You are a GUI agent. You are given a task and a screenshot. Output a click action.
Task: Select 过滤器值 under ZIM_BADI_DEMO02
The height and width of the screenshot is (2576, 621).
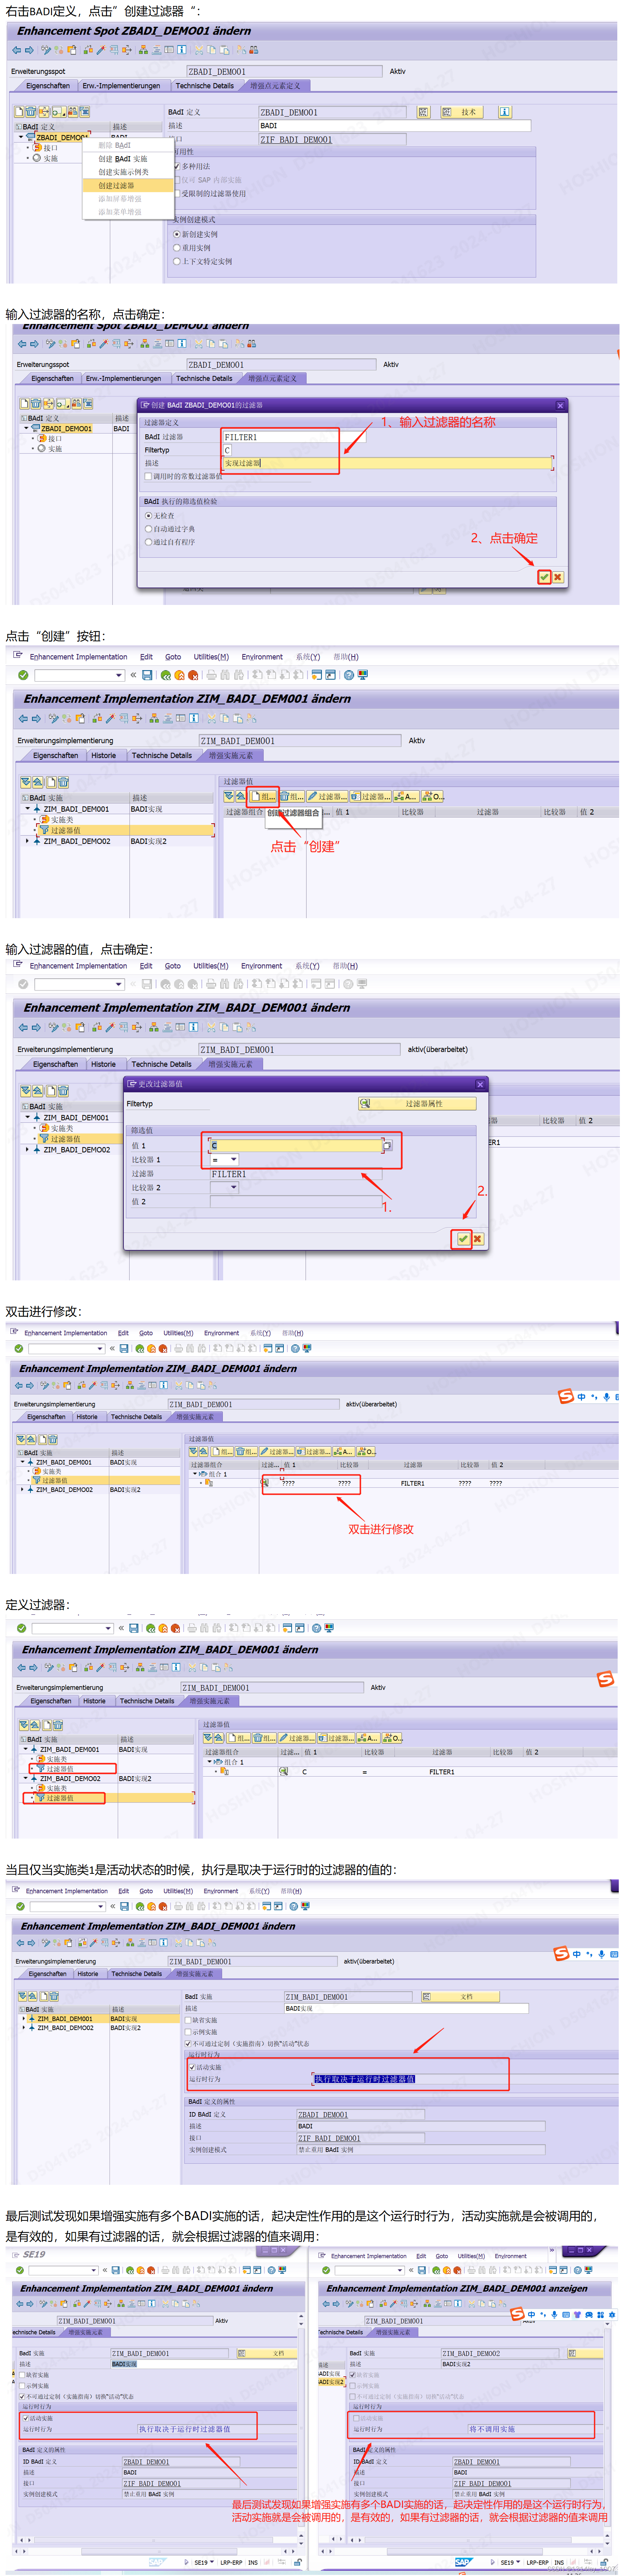pos(60,1798)
